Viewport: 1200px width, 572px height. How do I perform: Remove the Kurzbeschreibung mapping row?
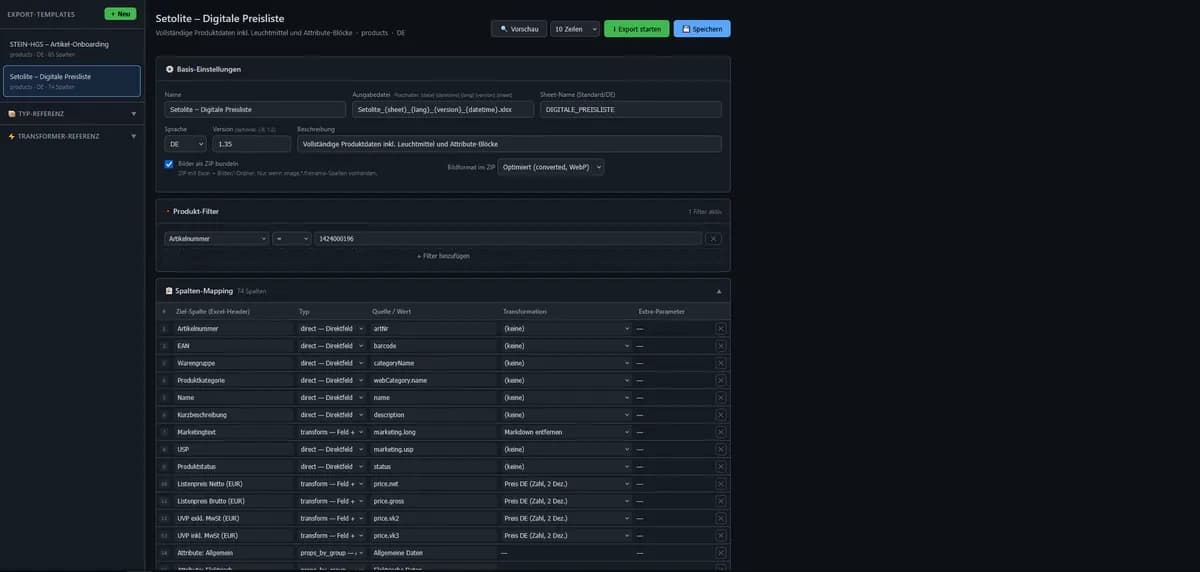tap(721, 414)
